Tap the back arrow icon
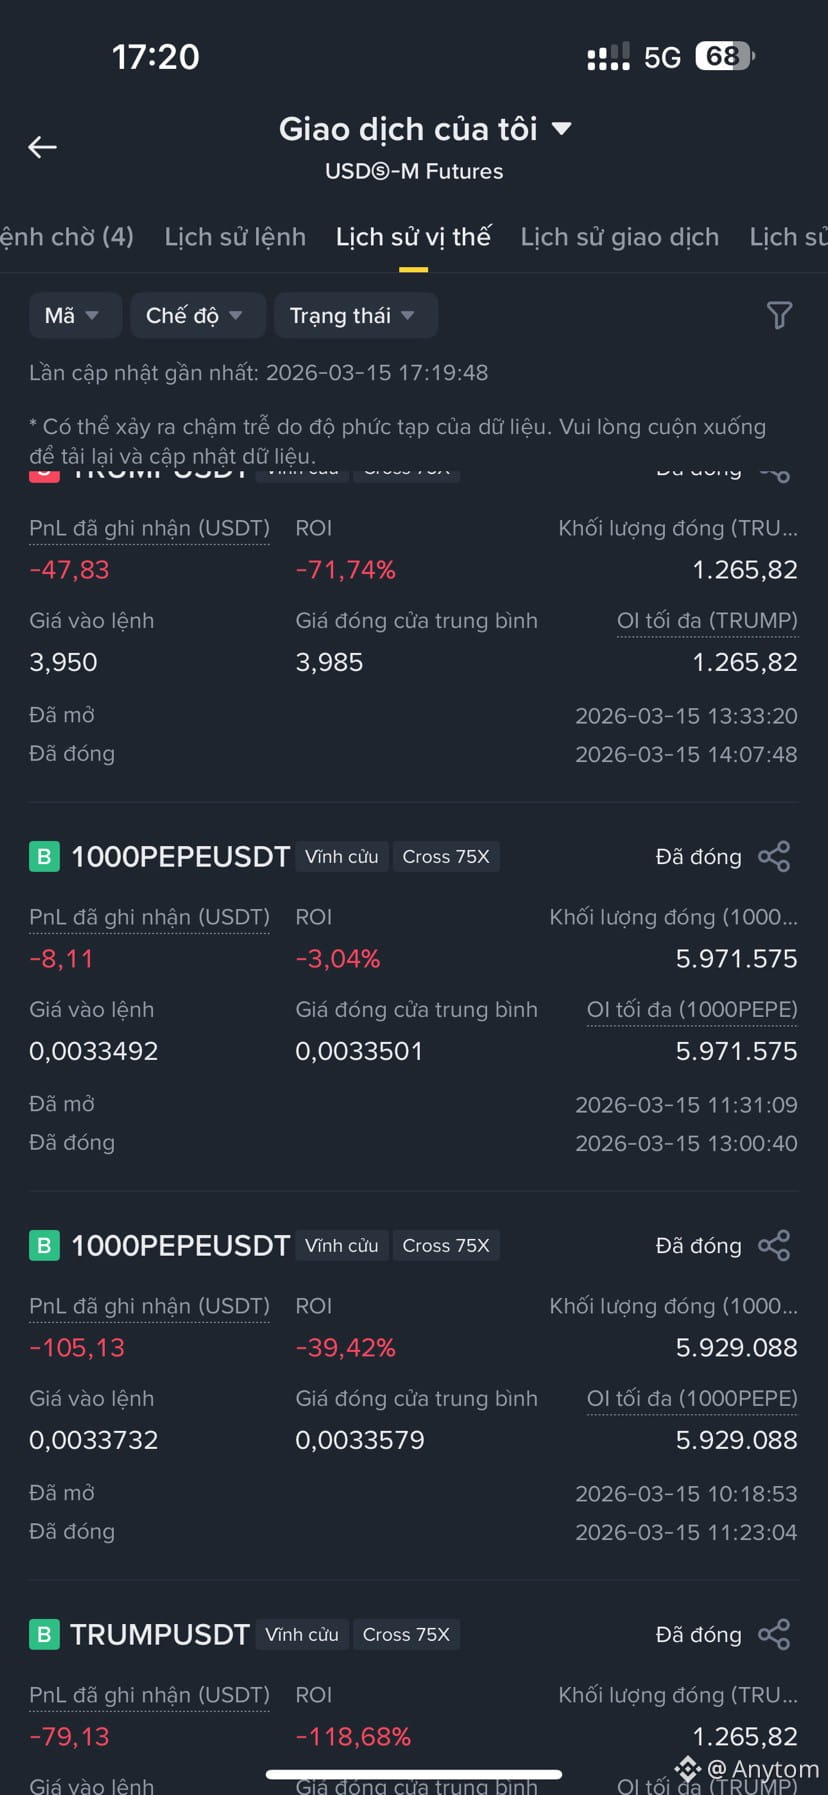This screenshot has height=1795, width=828. tap(42, 147)
